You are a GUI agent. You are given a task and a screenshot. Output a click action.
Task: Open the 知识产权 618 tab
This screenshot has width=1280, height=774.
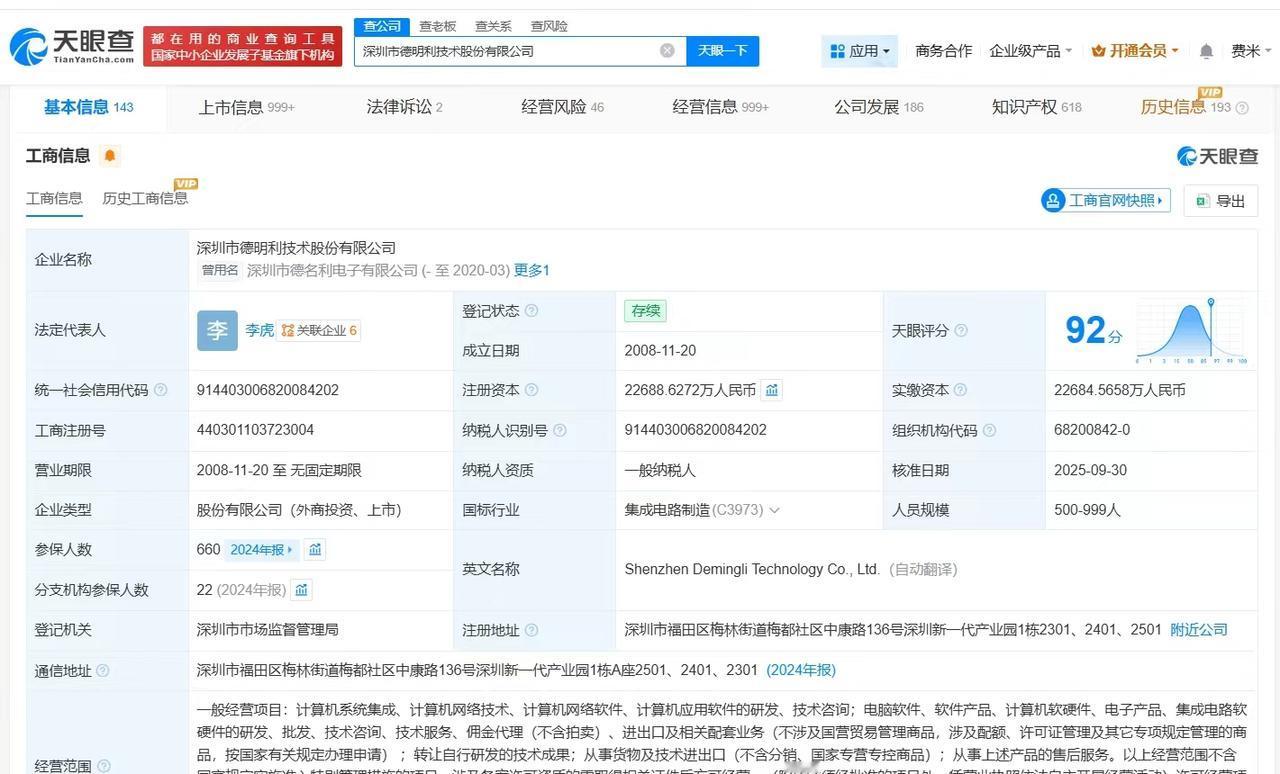[1036, 107]
